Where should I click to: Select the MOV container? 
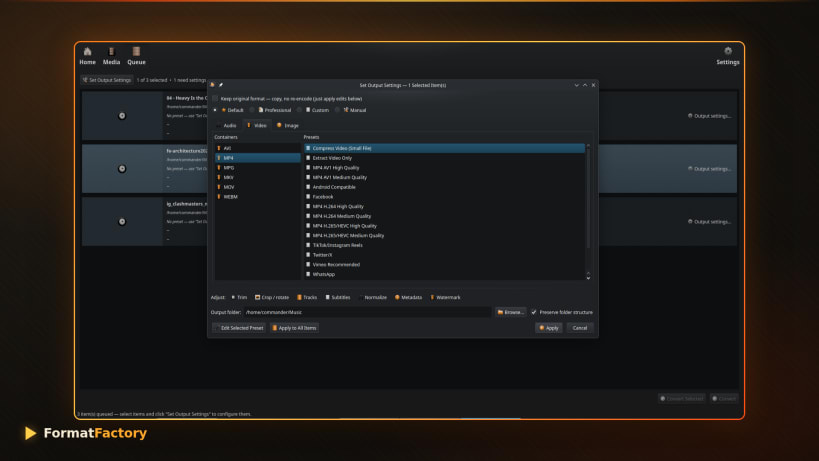tap(257, 187)
